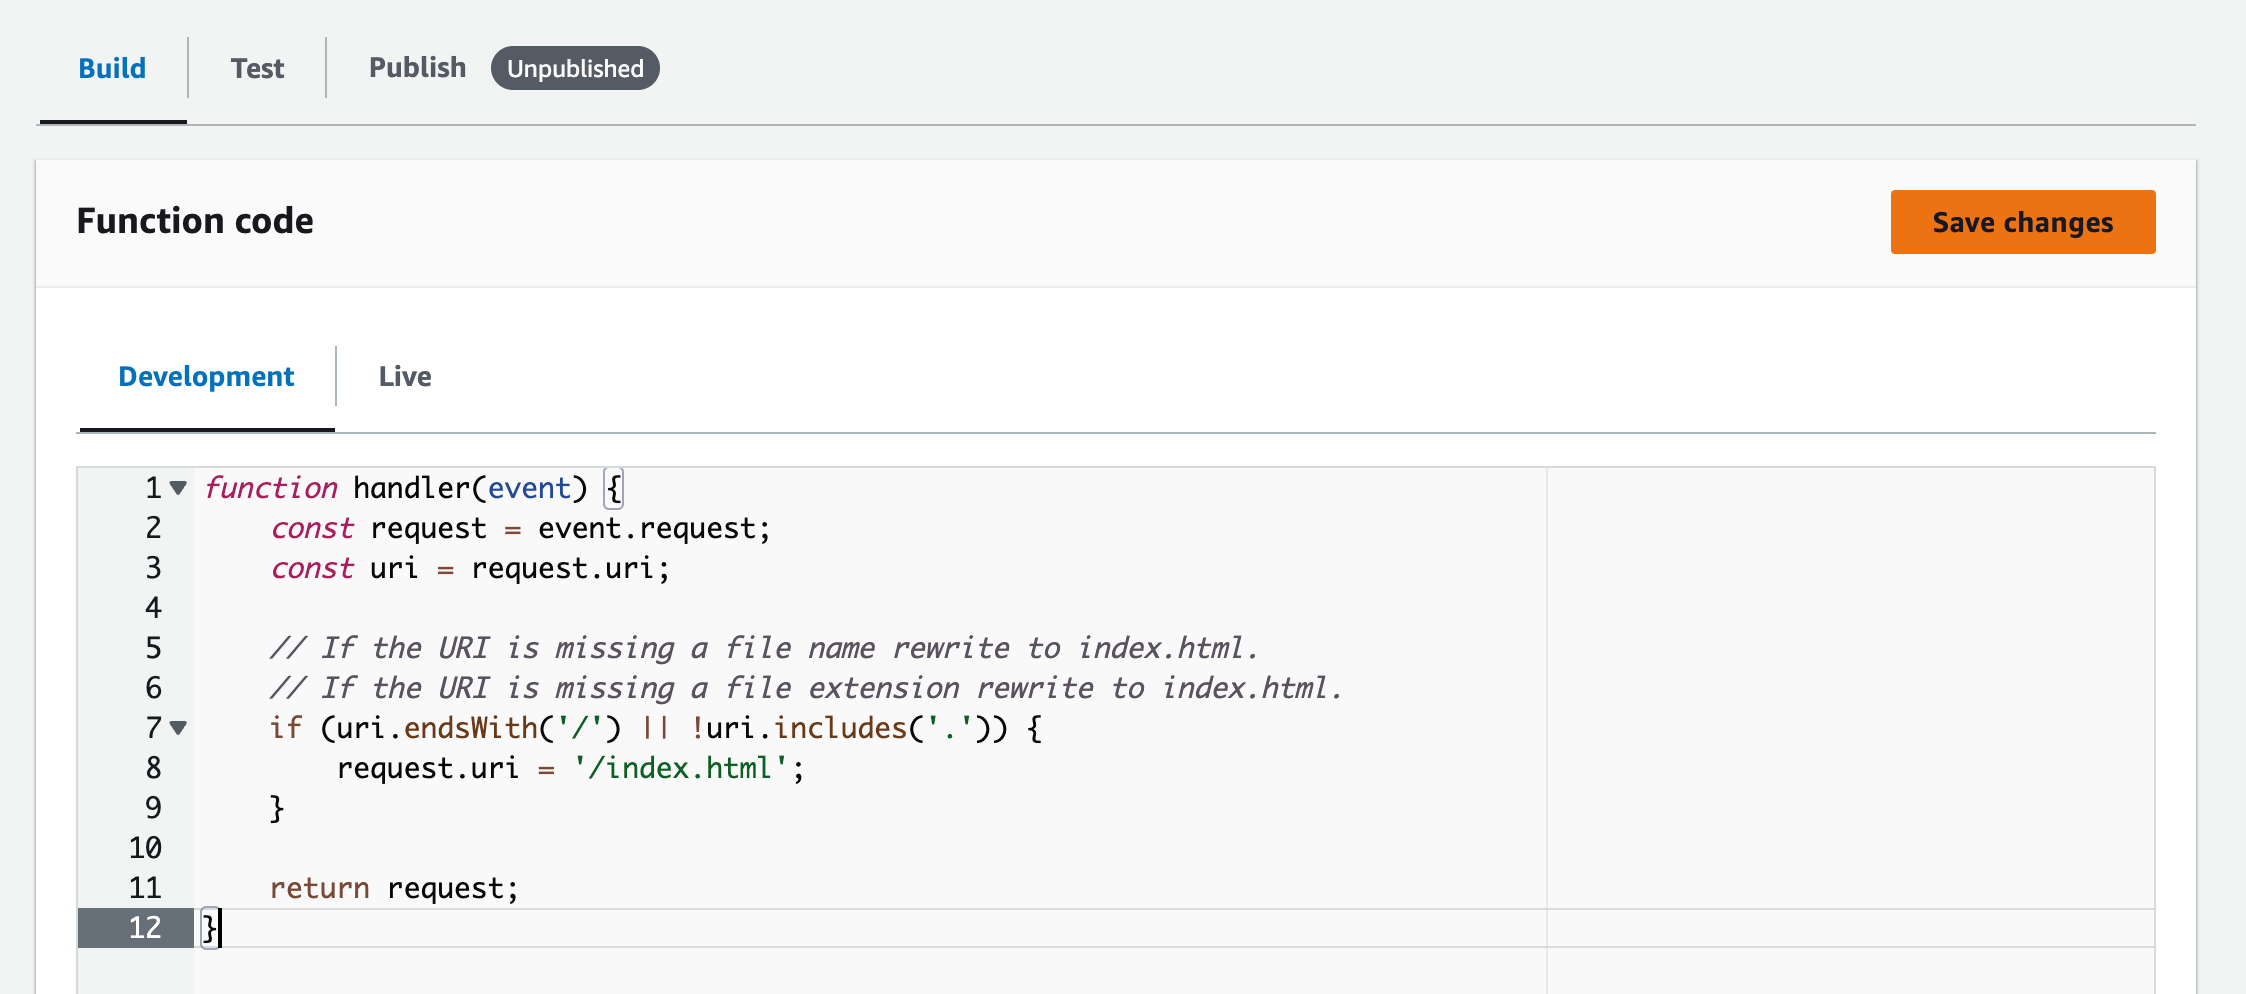Click the empty line 10 in the editor
This screenshot has height=994, width=2246.
(x=700, y=848)
